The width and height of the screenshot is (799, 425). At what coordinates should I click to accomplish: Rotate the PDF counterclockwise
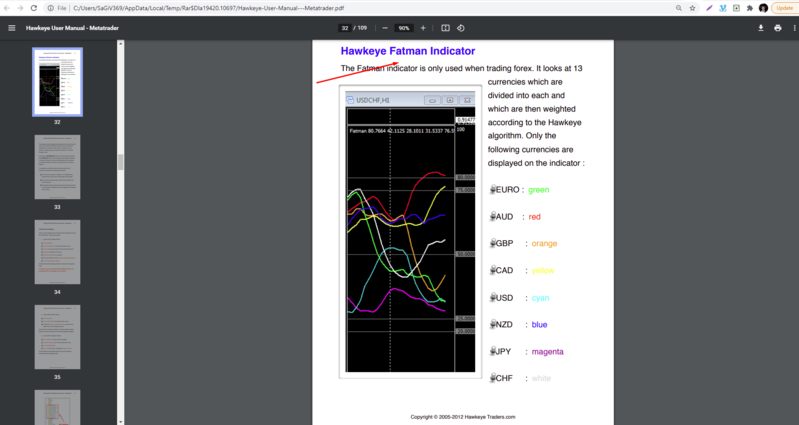click(461, 28)
